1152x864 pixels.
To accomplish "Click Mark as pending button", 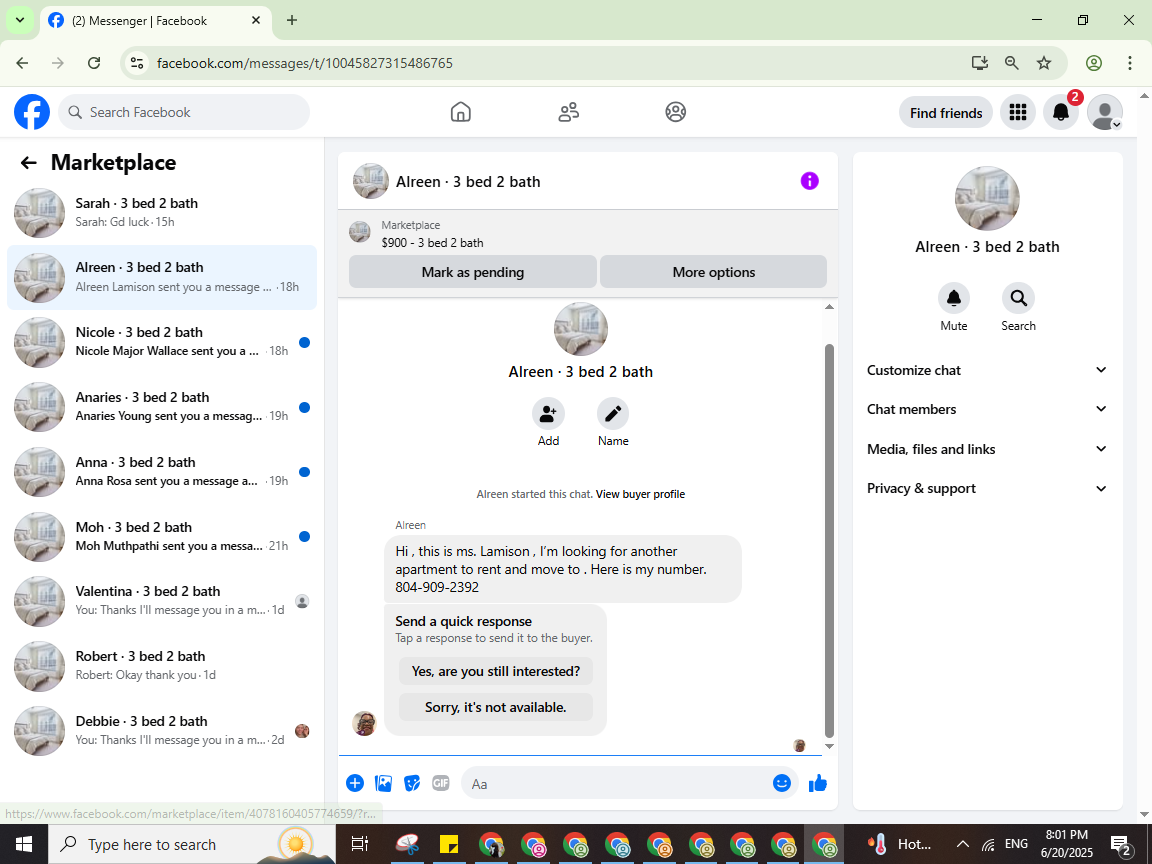I will (472, 272).
